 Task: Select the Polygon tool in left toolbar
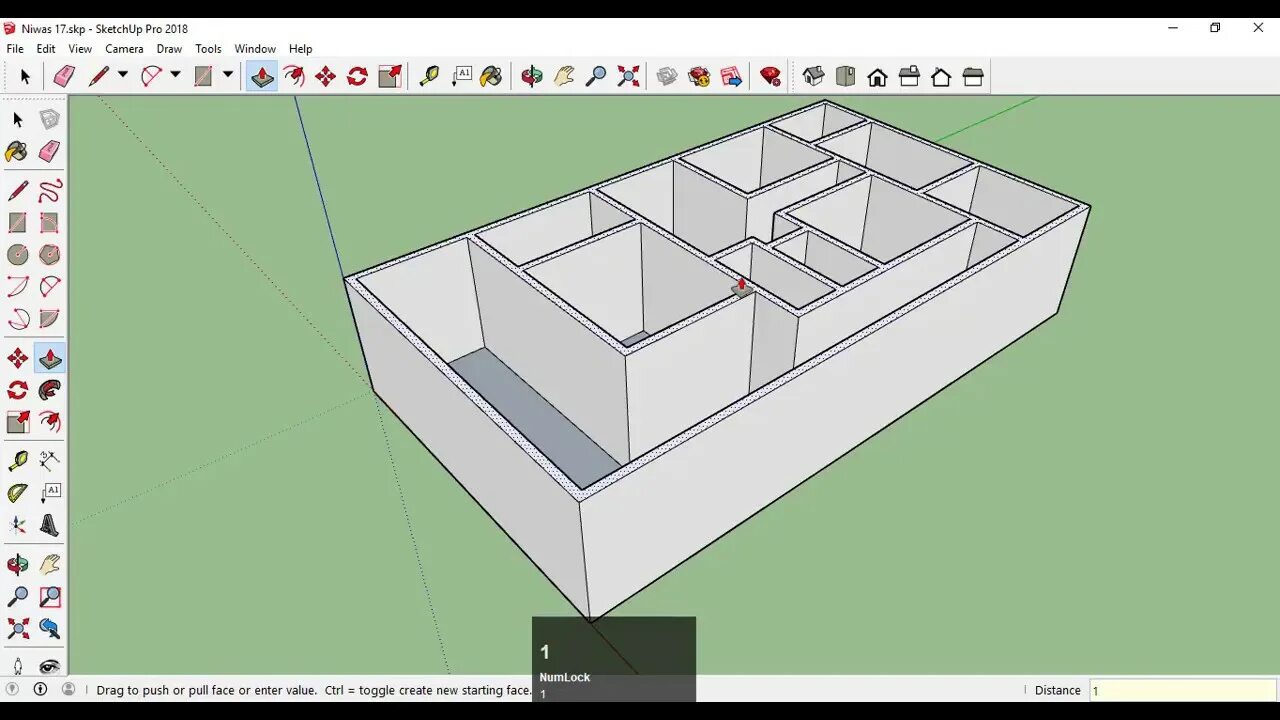49,254
